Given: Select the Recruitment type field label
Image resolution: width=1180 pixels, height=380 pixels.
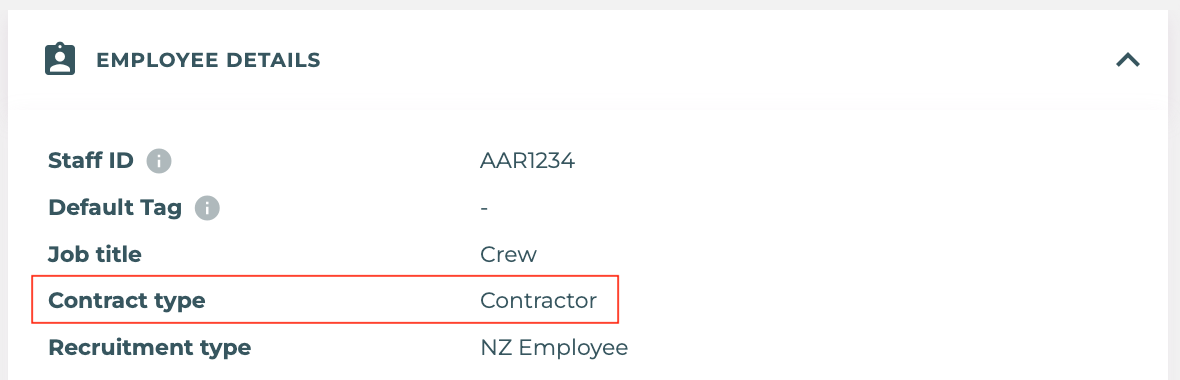Looking at the screenshot, I should coord(150,348).
